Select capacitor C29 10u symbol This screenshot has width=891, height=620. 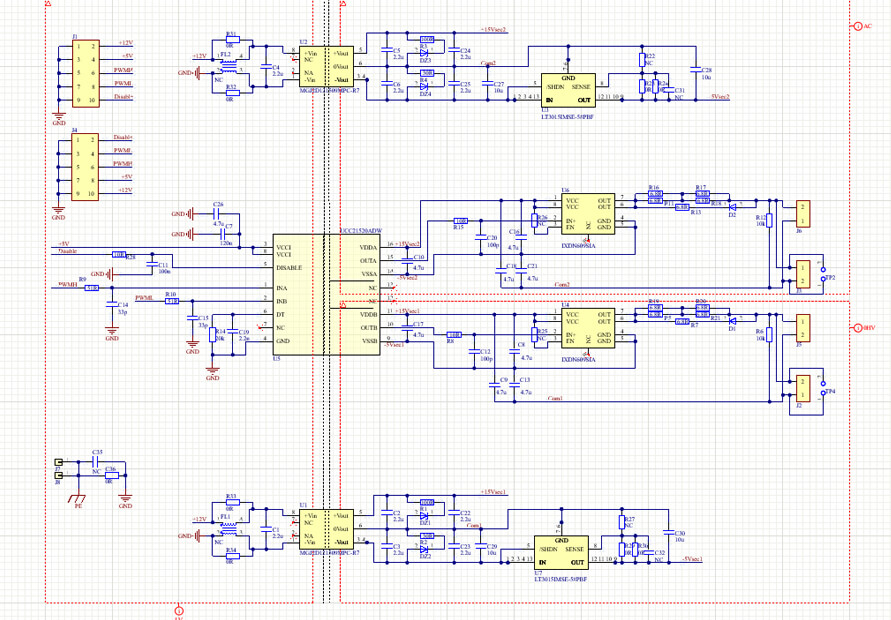[x=481, y=546]
